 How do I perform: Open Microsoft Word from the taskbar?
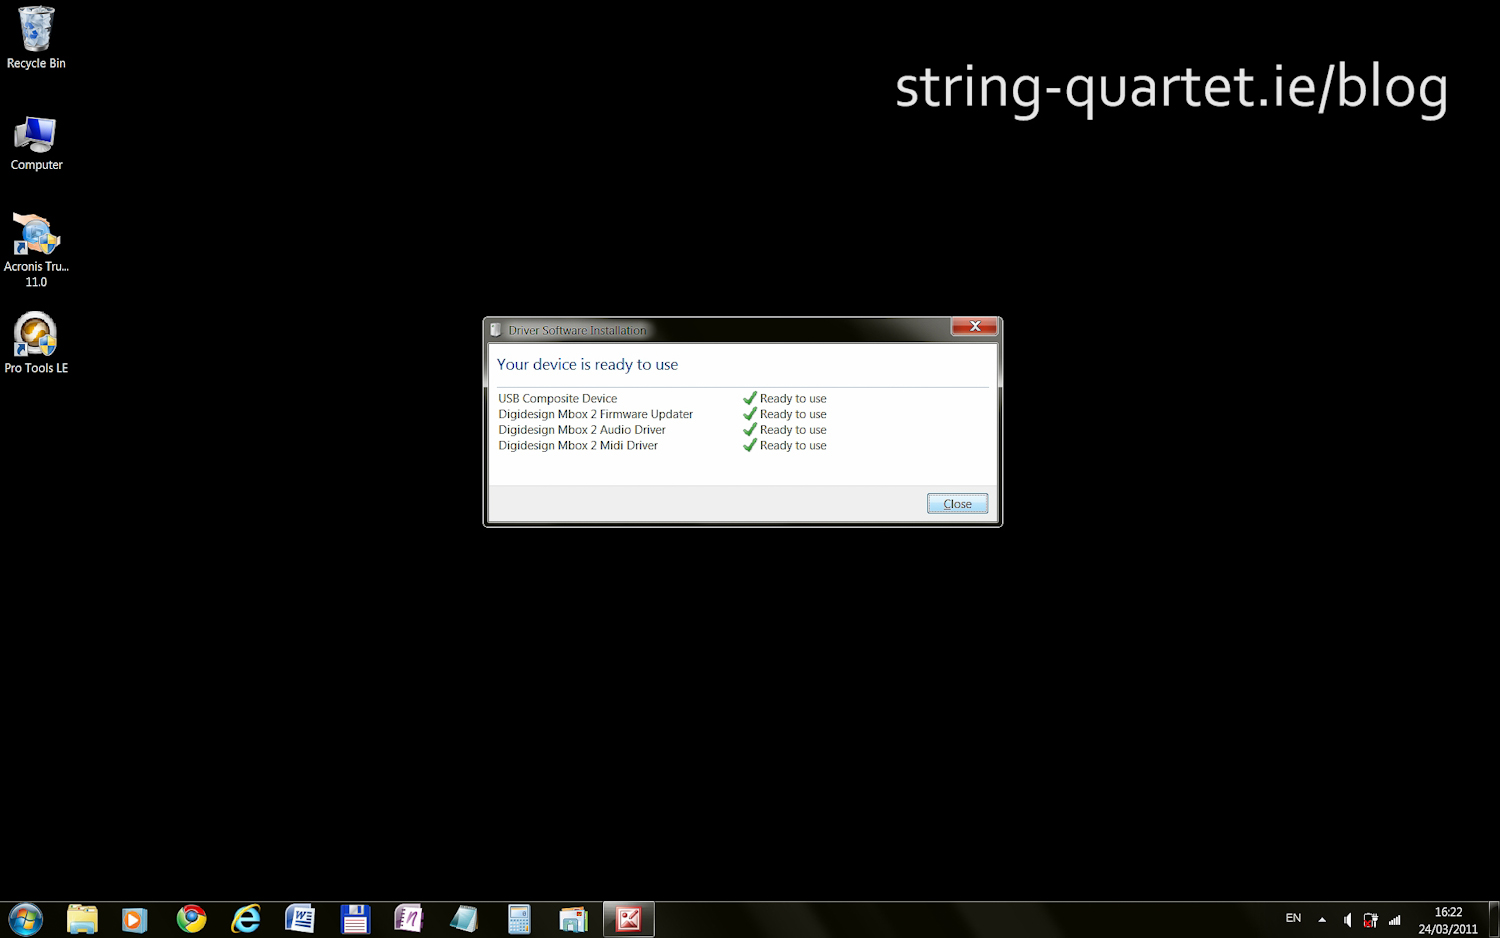pos(300,919)
